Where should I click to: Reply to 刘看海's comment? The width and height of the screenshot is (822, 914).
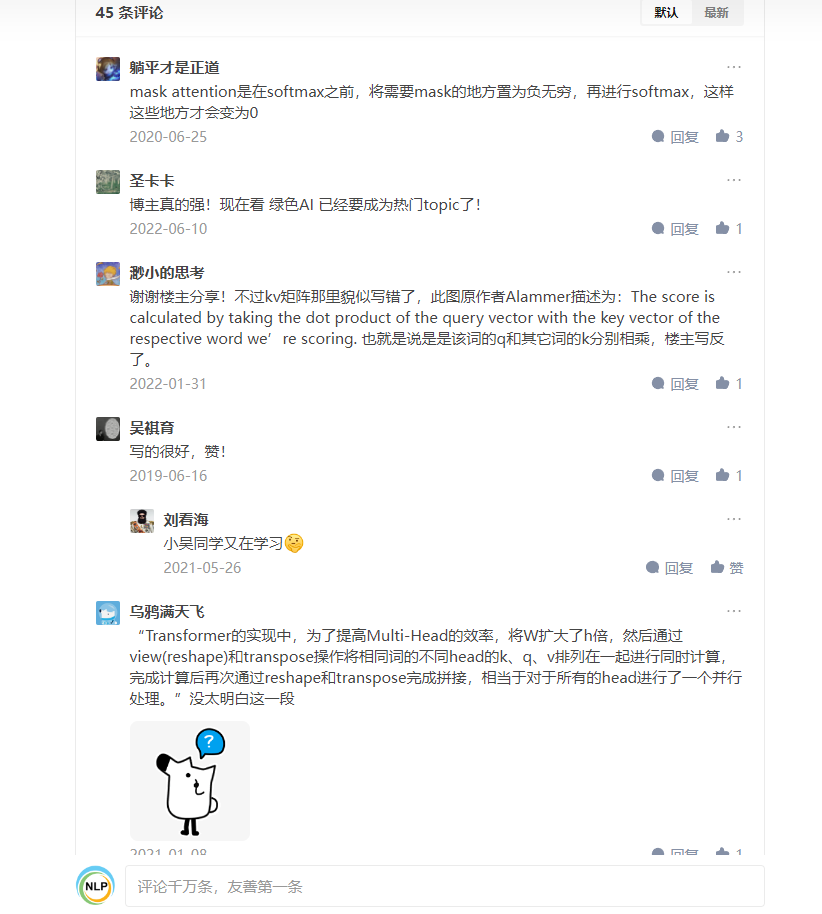pyautogui.click(x=669, y=568)
